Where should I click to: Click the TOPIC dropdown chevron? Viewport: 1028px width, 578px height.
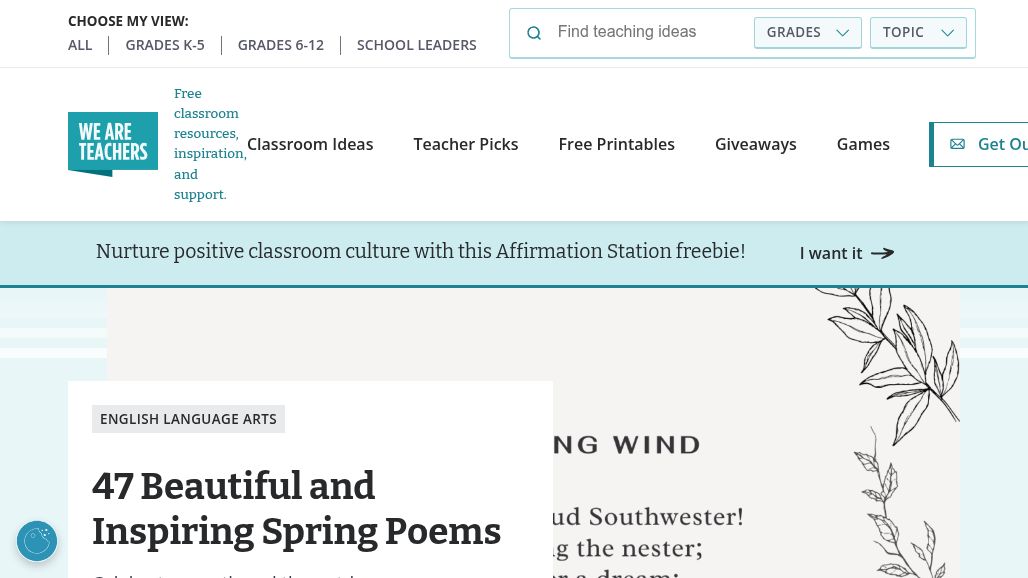[947, 33]
